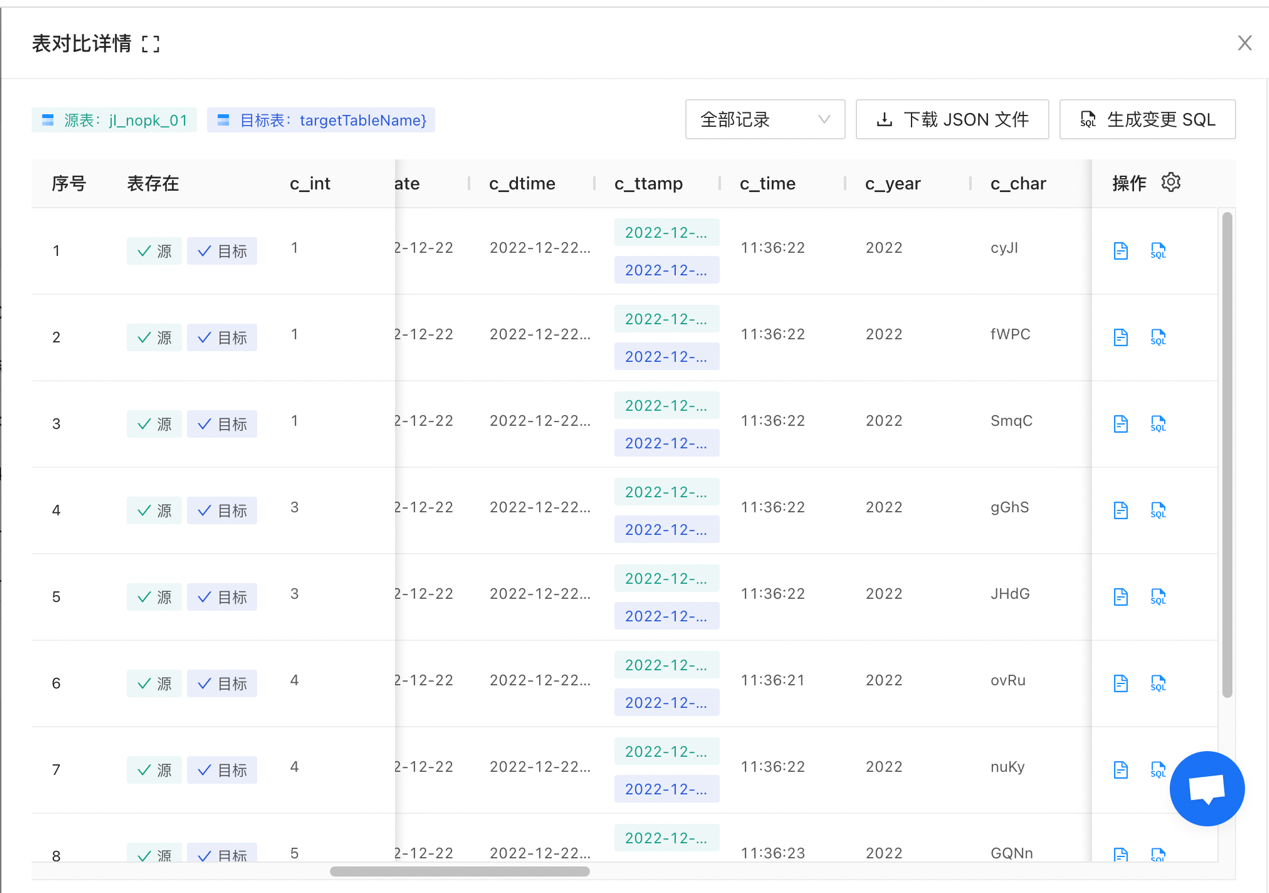
Task: Open row 1 details document icon
Action: 1120,251
